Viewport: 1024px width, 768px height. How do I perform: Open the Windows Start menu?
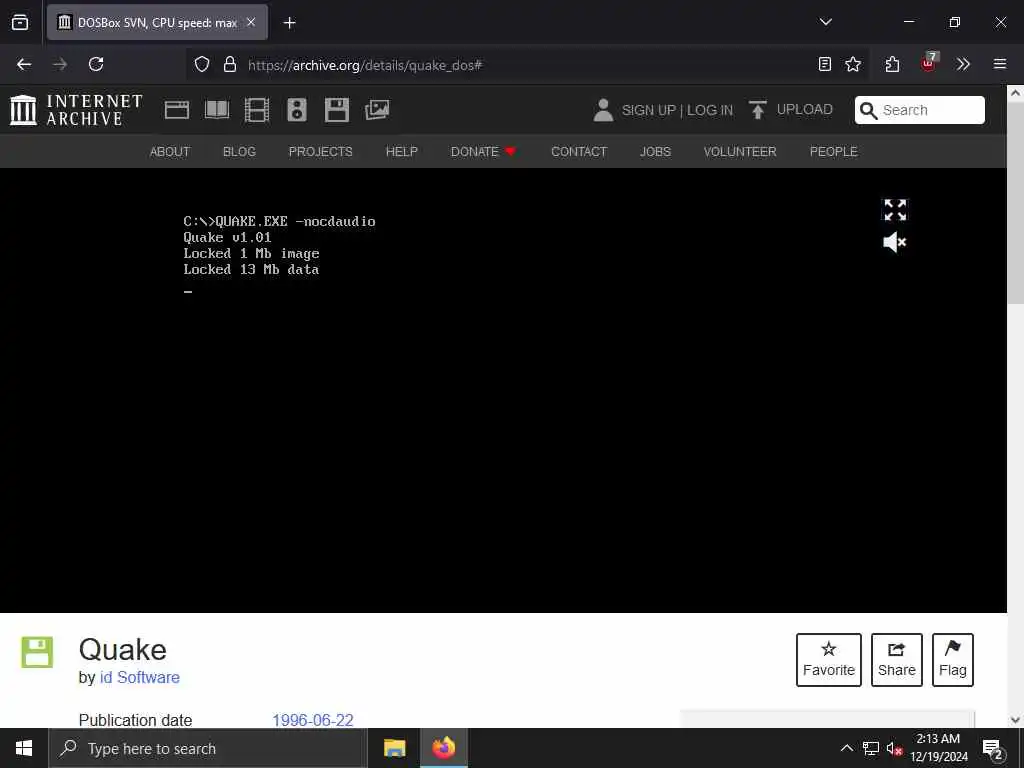point(24,748)
